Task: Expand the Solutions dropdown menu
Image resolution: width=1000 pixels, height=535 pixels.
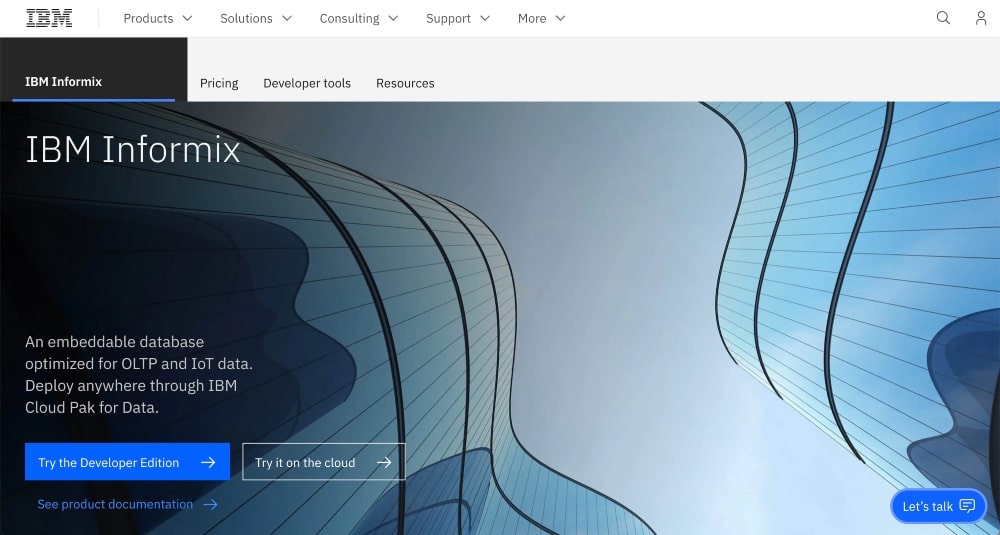Action: click(258, 18)
